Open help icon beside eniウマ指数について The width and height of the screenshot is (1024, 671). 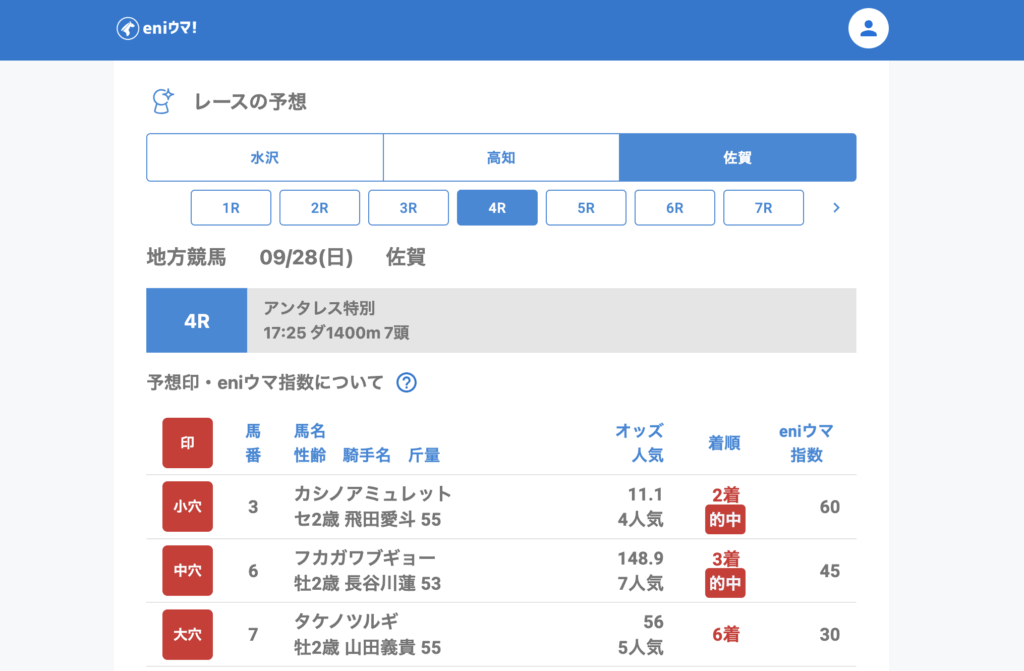(x=406, y=382)
